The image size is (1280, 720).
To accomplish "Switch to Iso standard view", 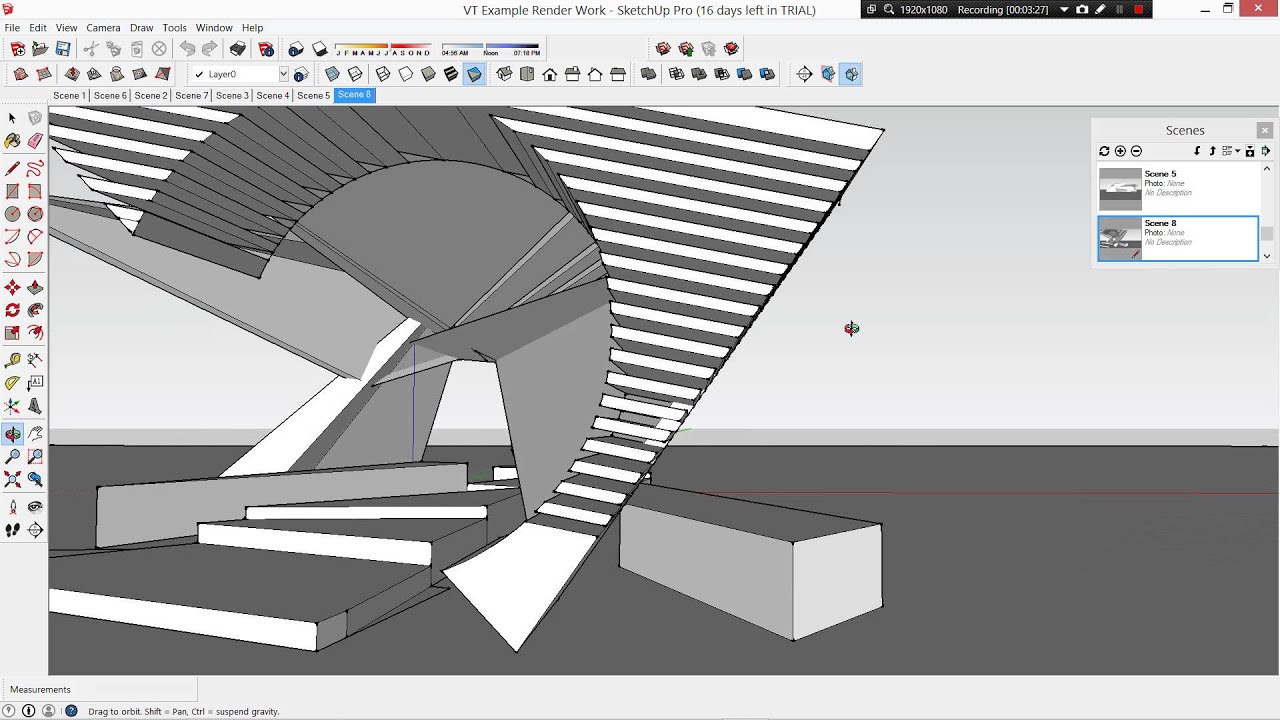I will pos(504,74).
